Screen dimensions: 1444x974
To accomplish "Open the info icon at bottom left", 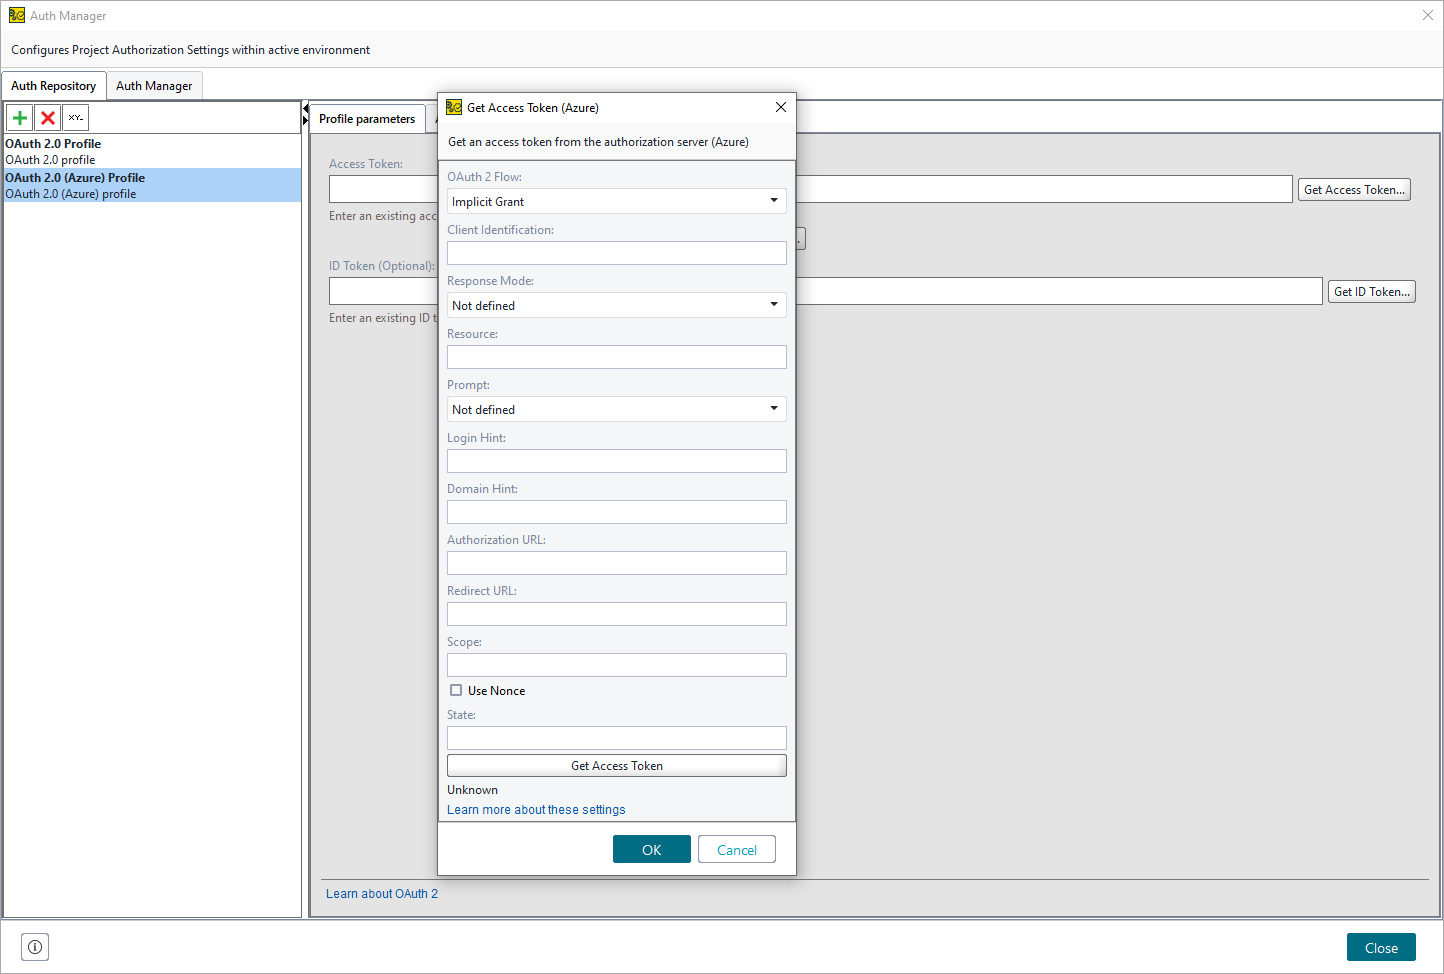I will (x=34, y=946).
